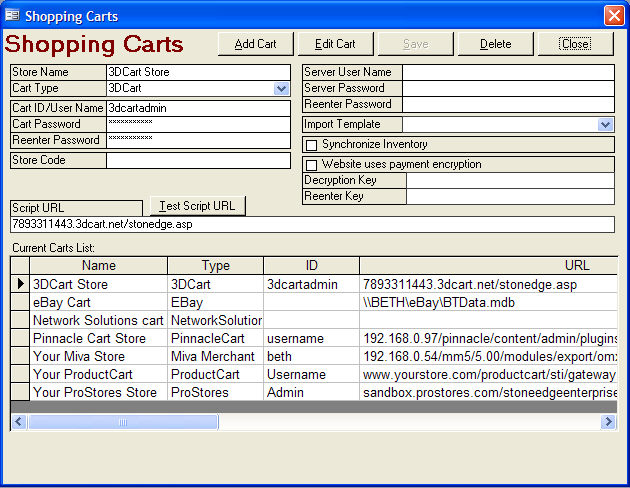Click the EBay type cell
The width and height of the screenshot is (630, 488).
coord(215,302)
